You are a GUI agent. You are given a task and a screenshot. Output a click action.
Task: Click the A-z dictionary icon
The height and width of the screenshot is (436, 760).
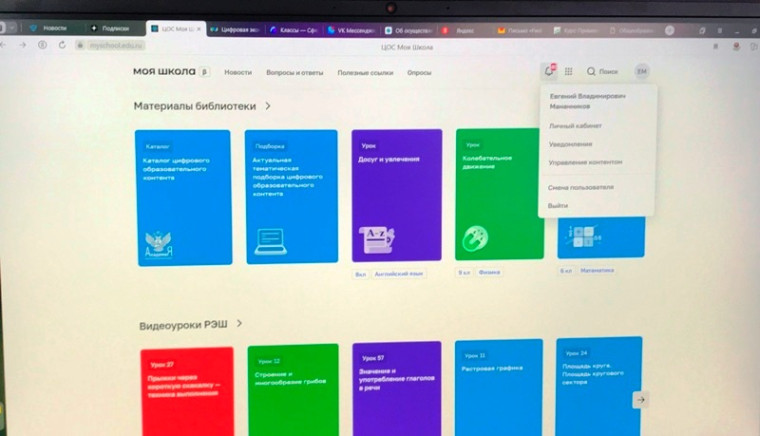[x=377, y=239]
